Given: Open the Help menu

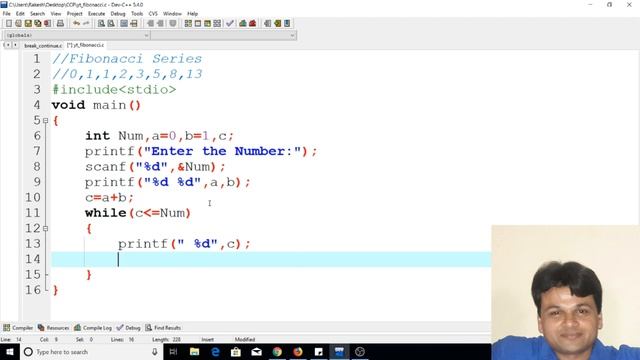Looking at the screenshot, I should 192,13.
